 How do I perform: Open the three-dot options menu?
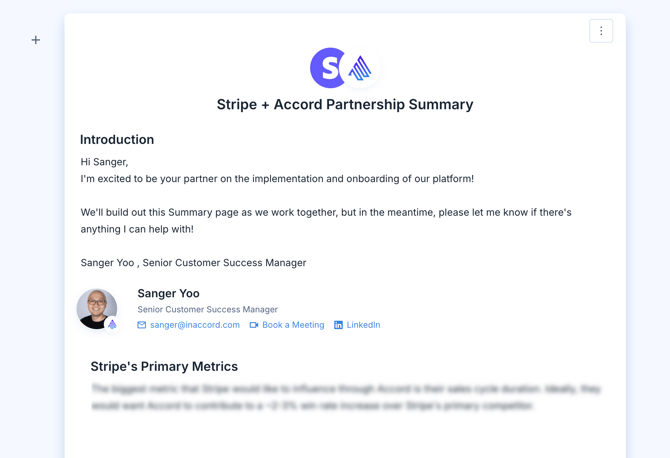601,31
